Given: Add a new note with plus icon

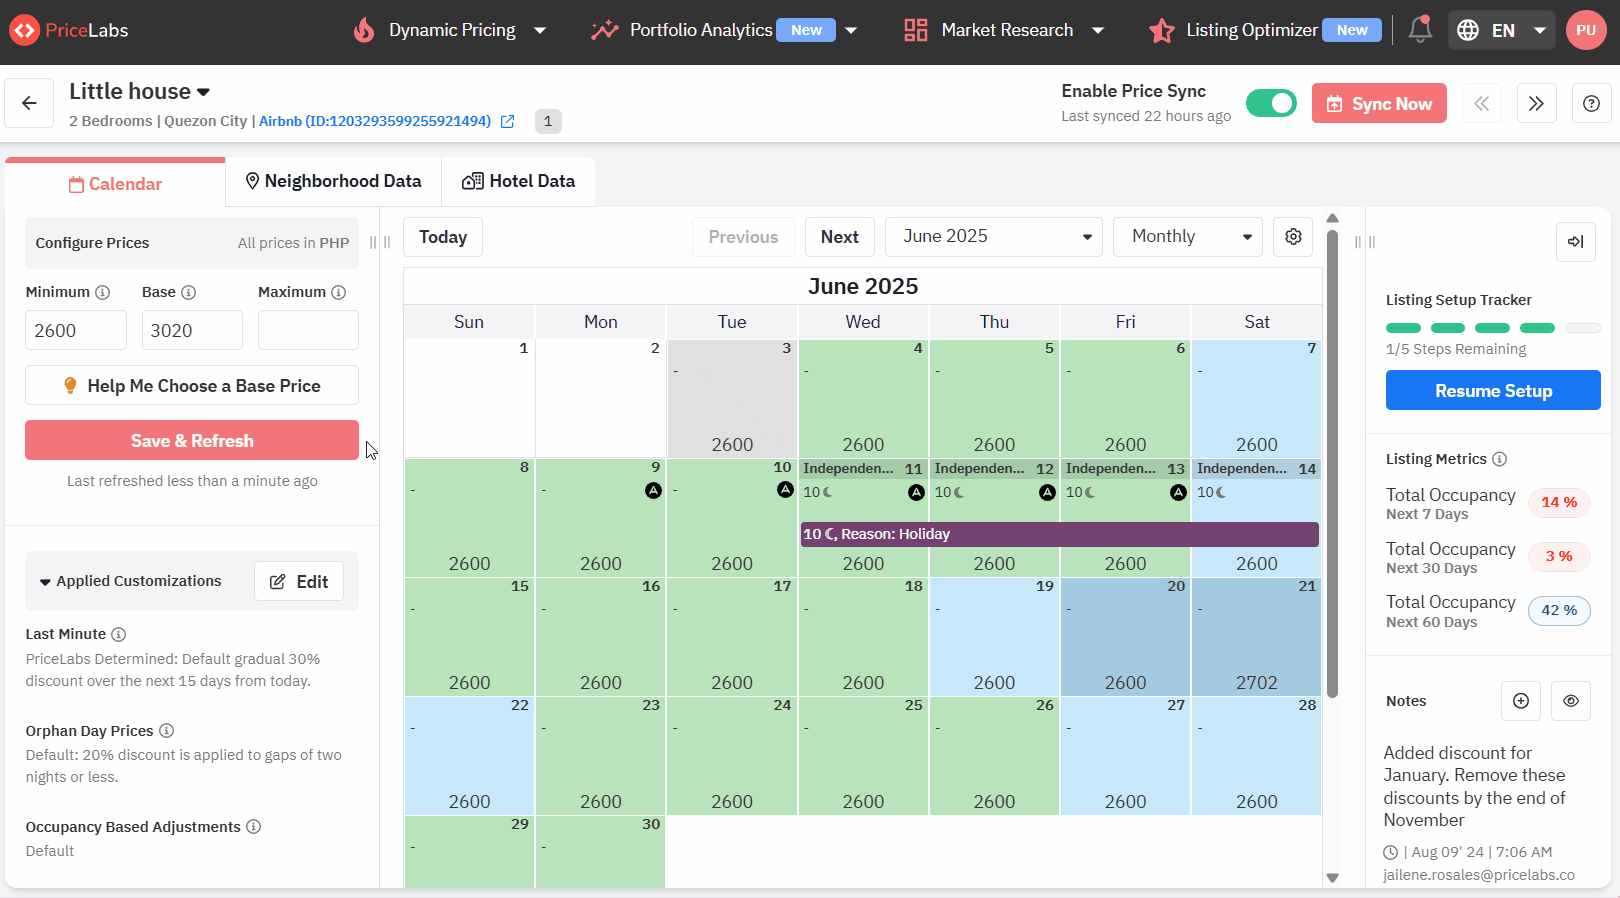Looking at the screenshot, I should coord(1521,701).
